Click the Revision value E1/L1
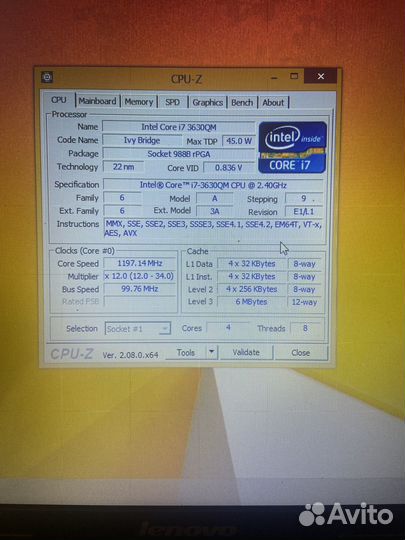Image resolution: width=405 pixels, height=540 pixels. tap(303, 211)
